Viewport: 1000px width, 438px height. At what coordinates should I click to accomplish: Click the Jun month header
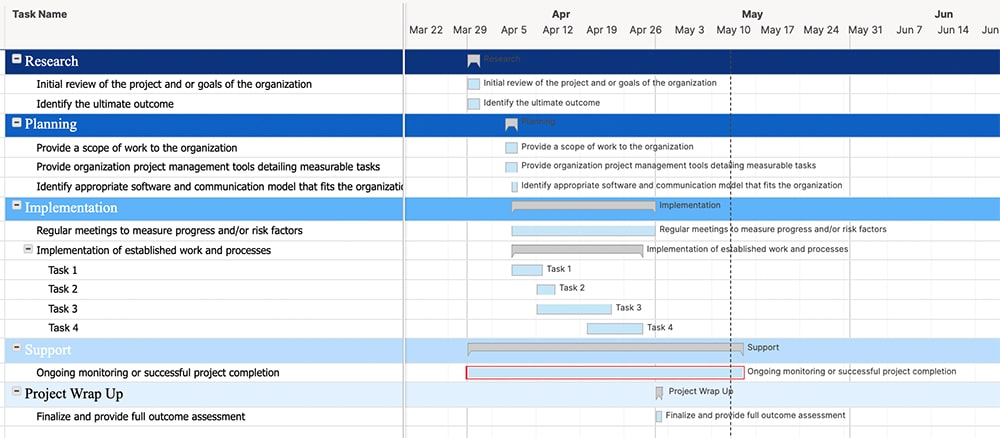[944, 14]
